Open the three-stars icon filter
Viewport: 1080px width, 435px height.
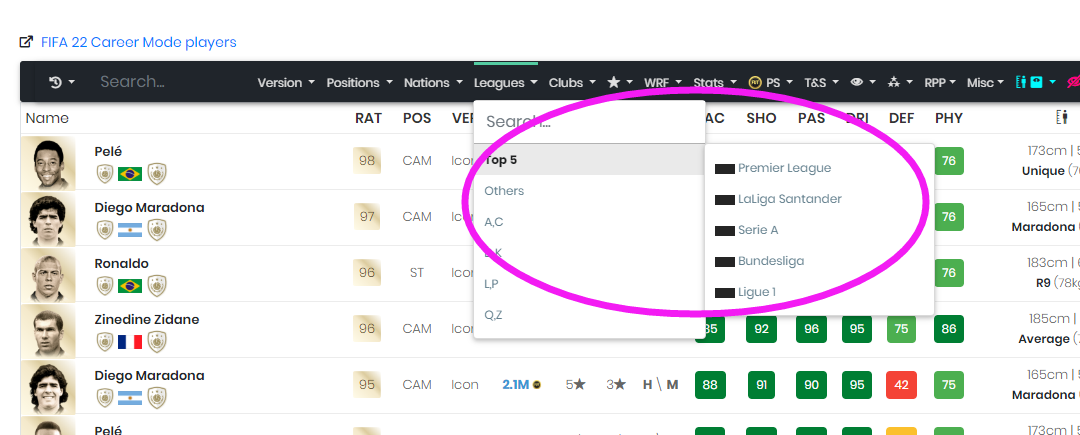click(x=900, y=83)
